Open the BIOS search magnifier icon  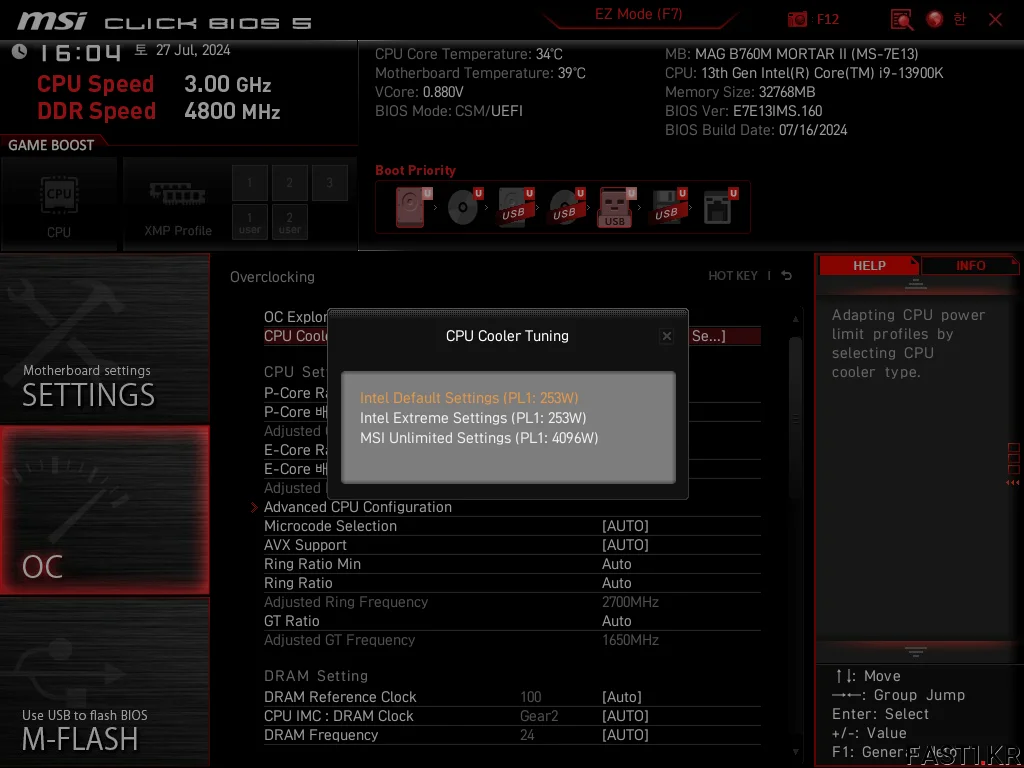(x=901, y=19)
